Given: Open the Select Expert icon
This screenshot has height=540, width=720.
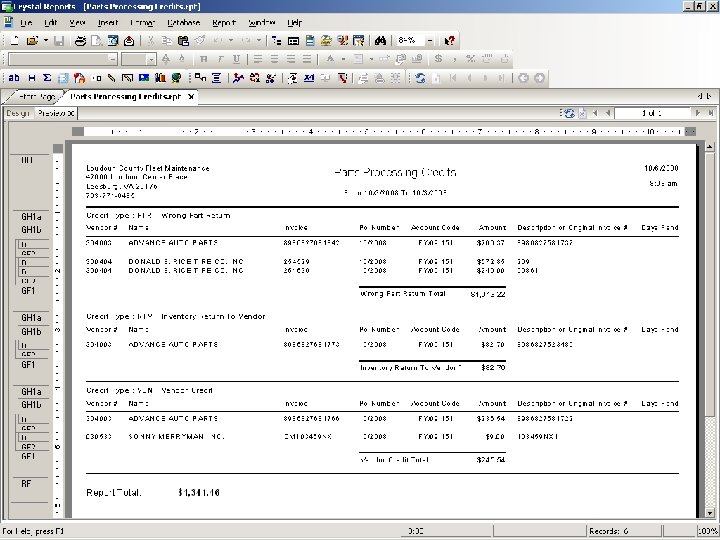Looking at the screenshot, I should coord(271,78).
